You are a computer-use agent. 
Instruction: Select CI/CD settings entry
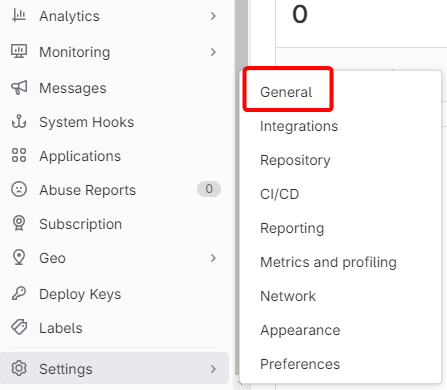pos(280,194)
